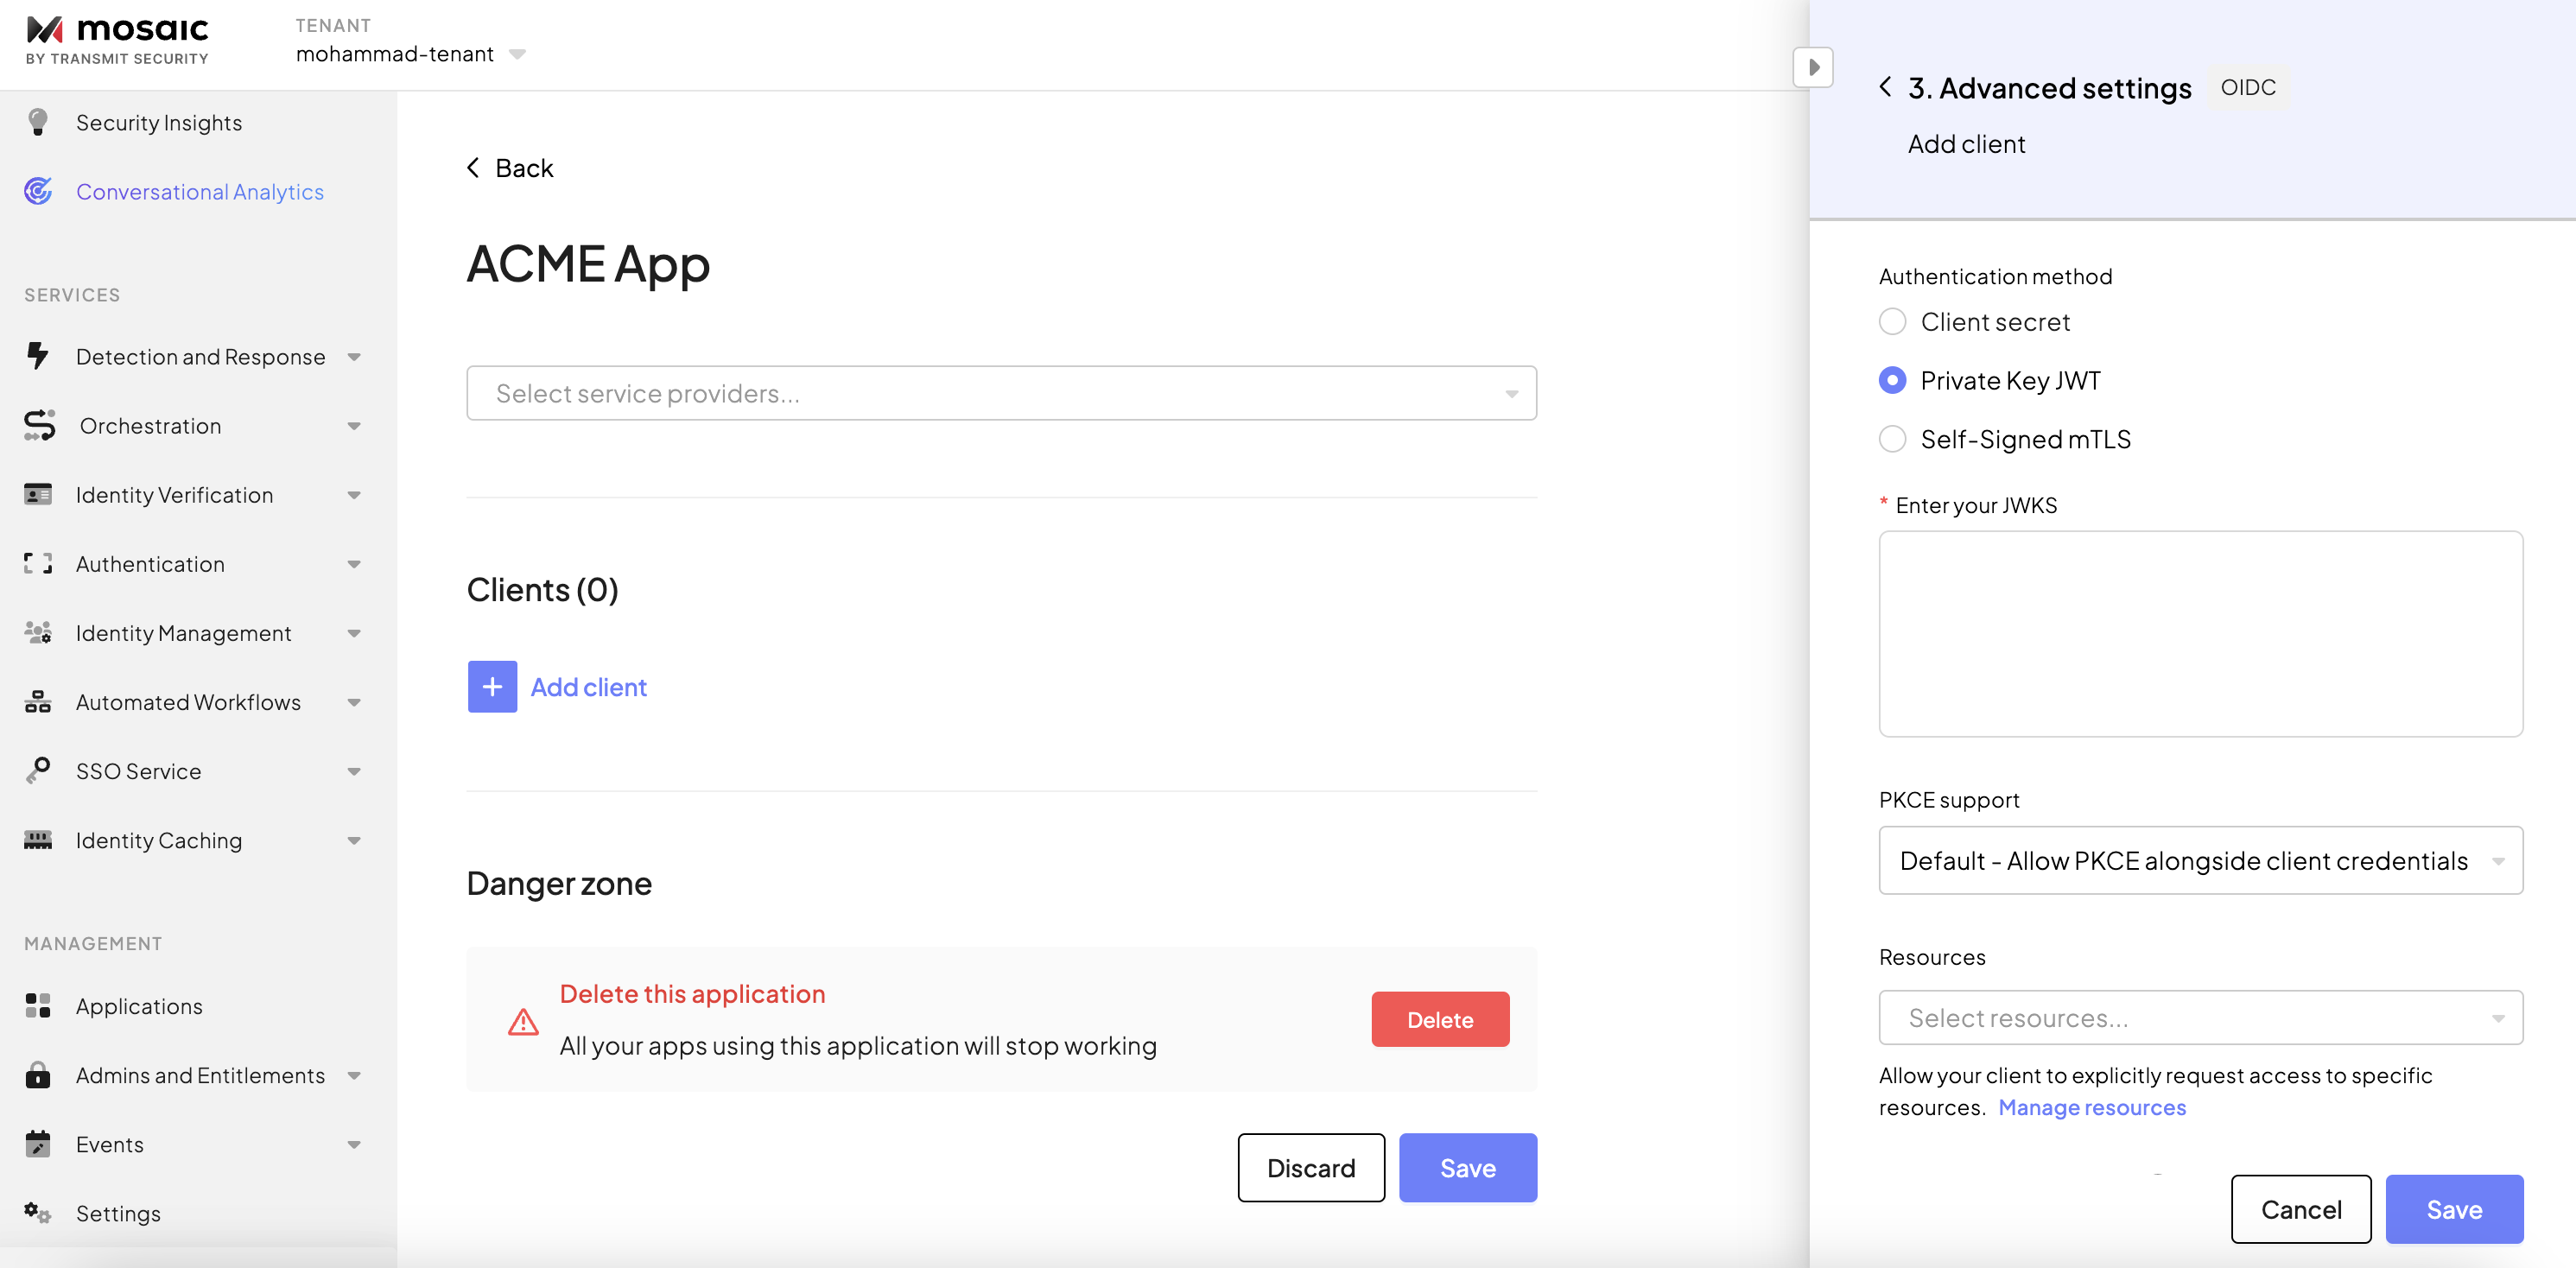Click the Settings gears icon
The image size is (2576, 1268).
pos(38,1212)
